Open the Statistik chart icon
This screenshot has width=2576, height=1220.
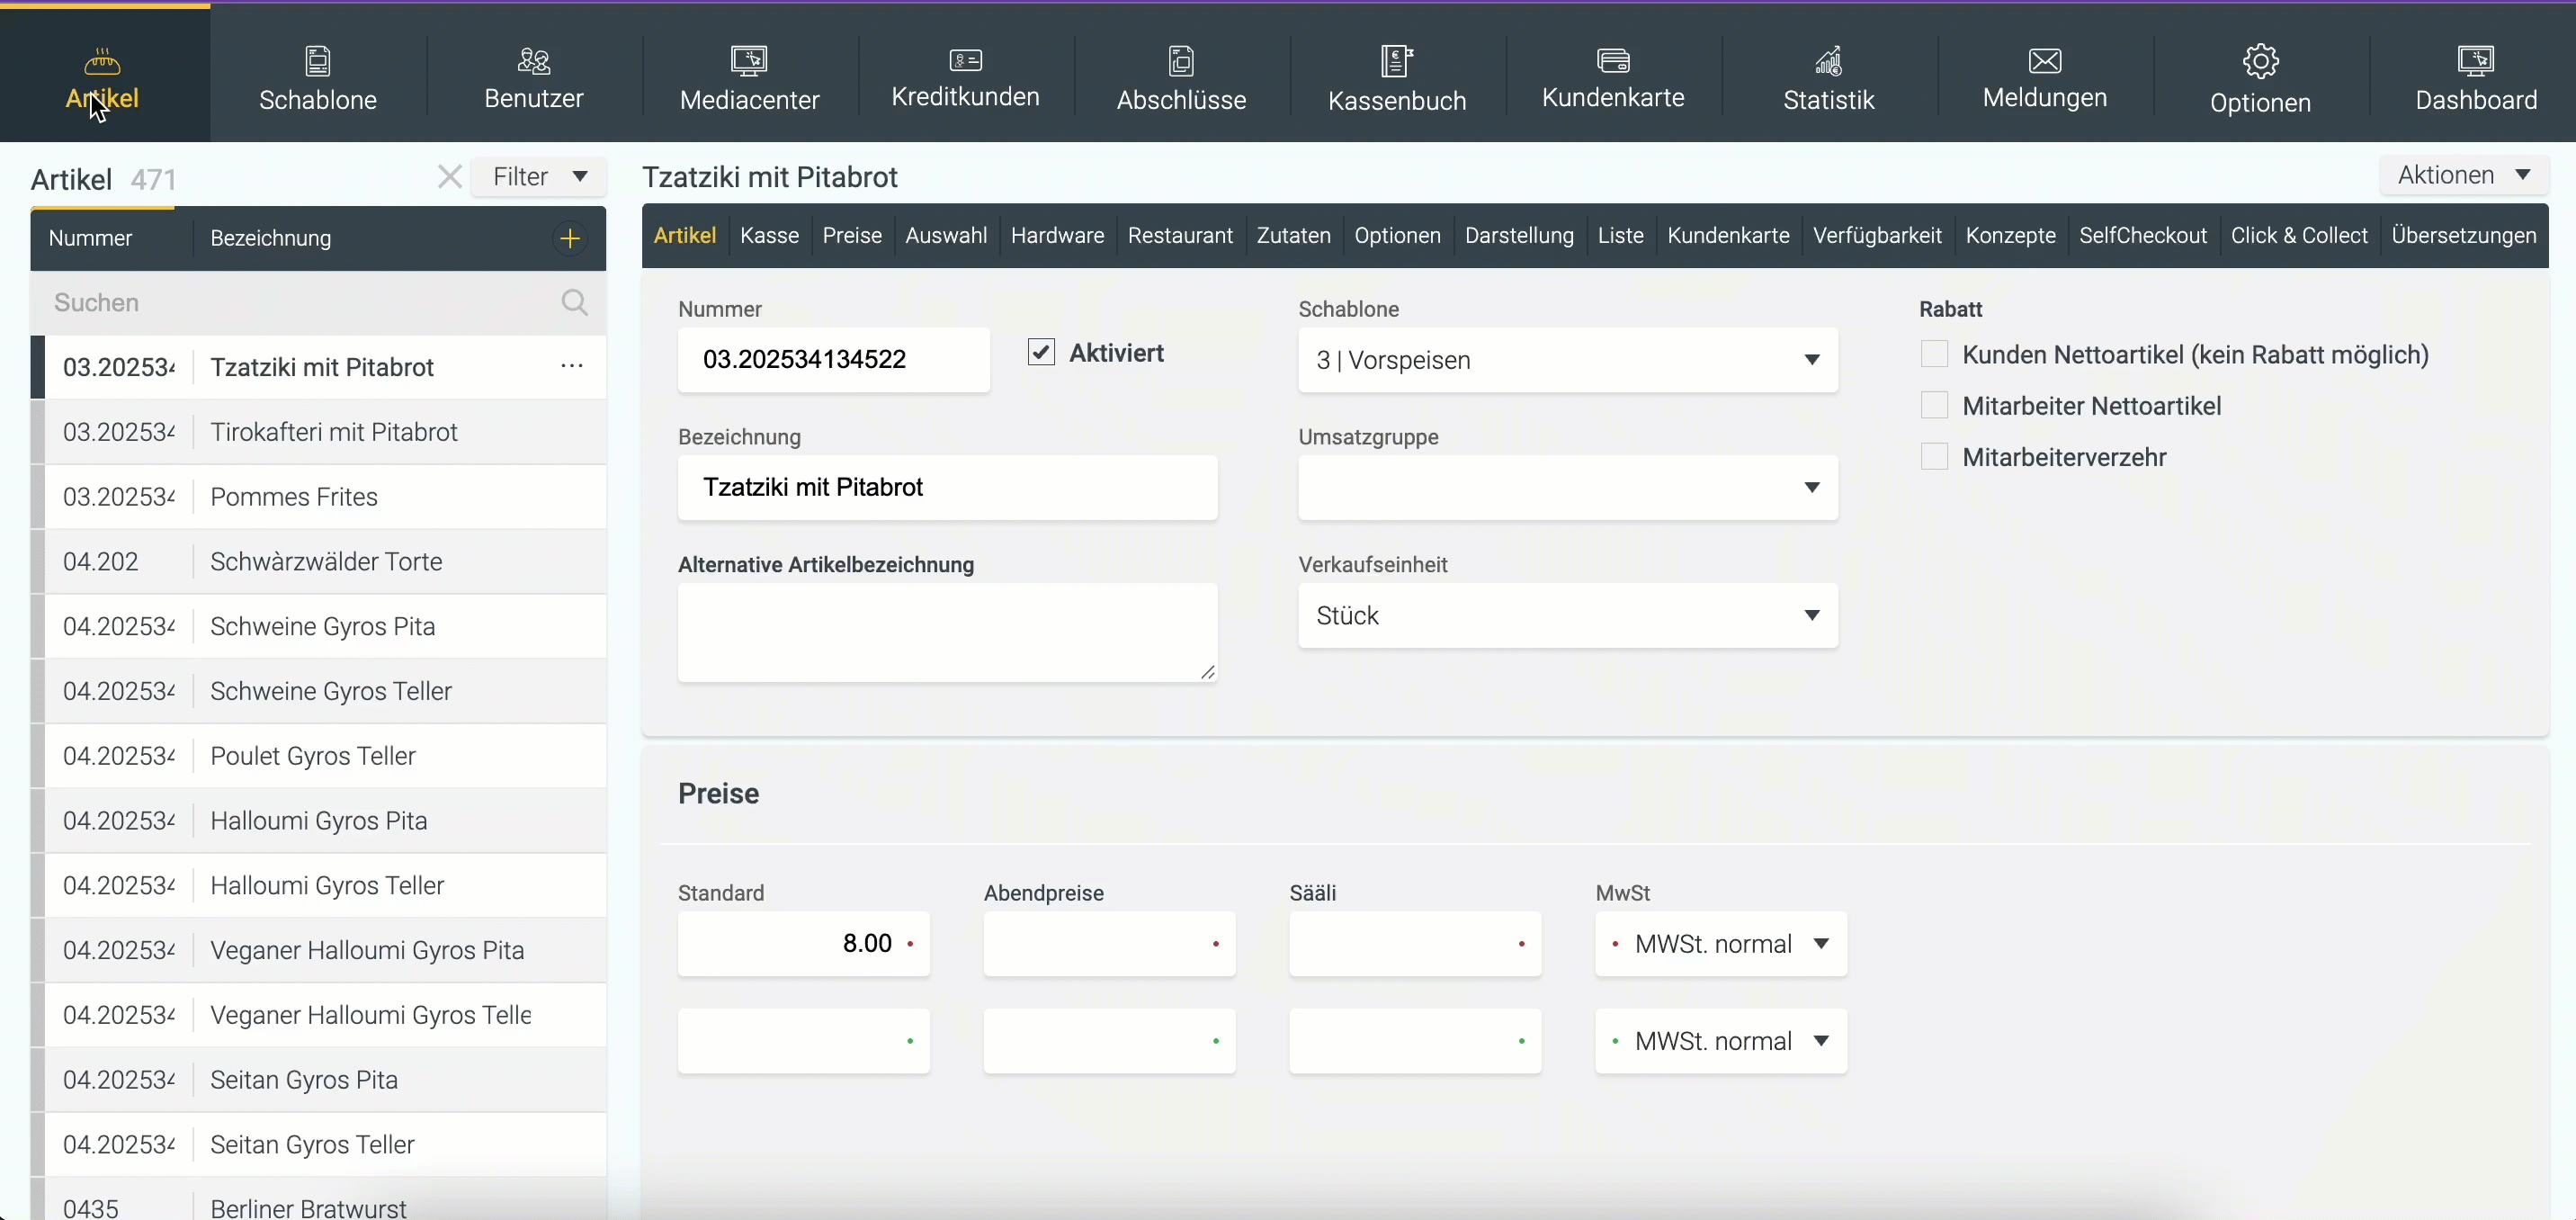pos(1828,61)
